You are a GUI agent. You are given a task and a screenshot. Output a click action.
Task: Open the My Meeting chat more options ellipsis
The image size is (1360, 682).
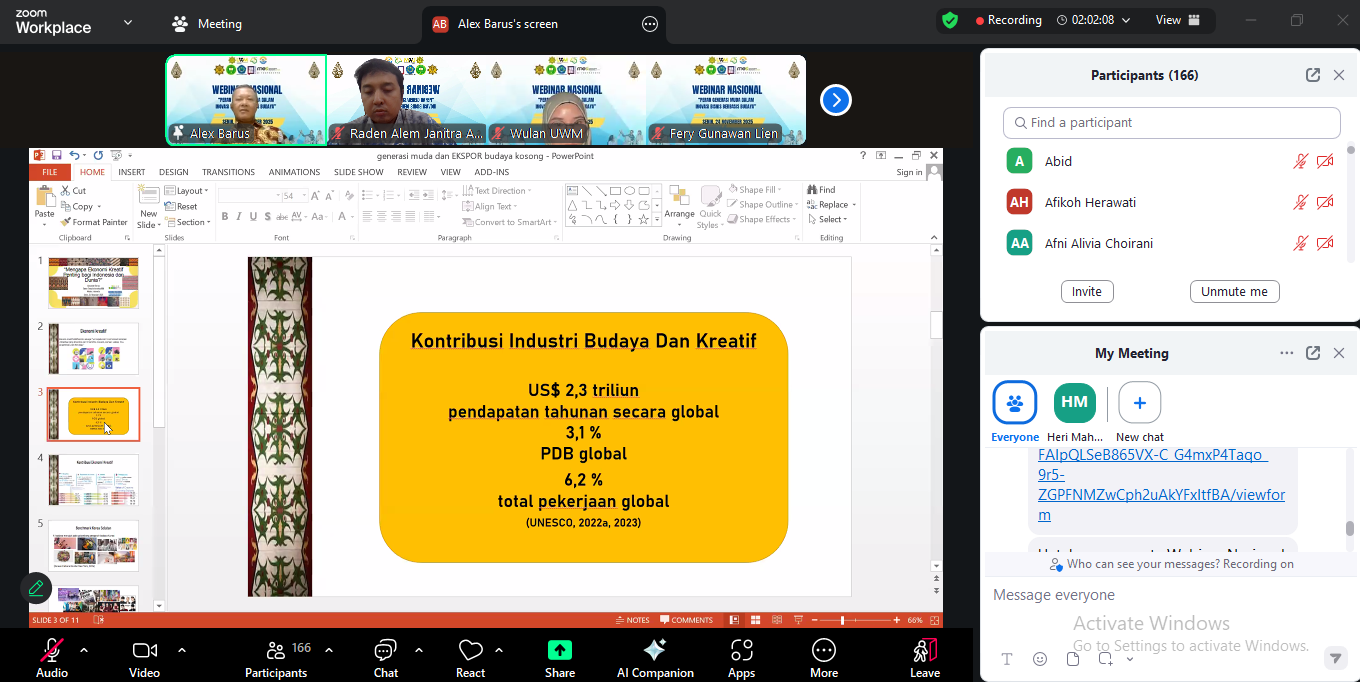(1287, 353)
